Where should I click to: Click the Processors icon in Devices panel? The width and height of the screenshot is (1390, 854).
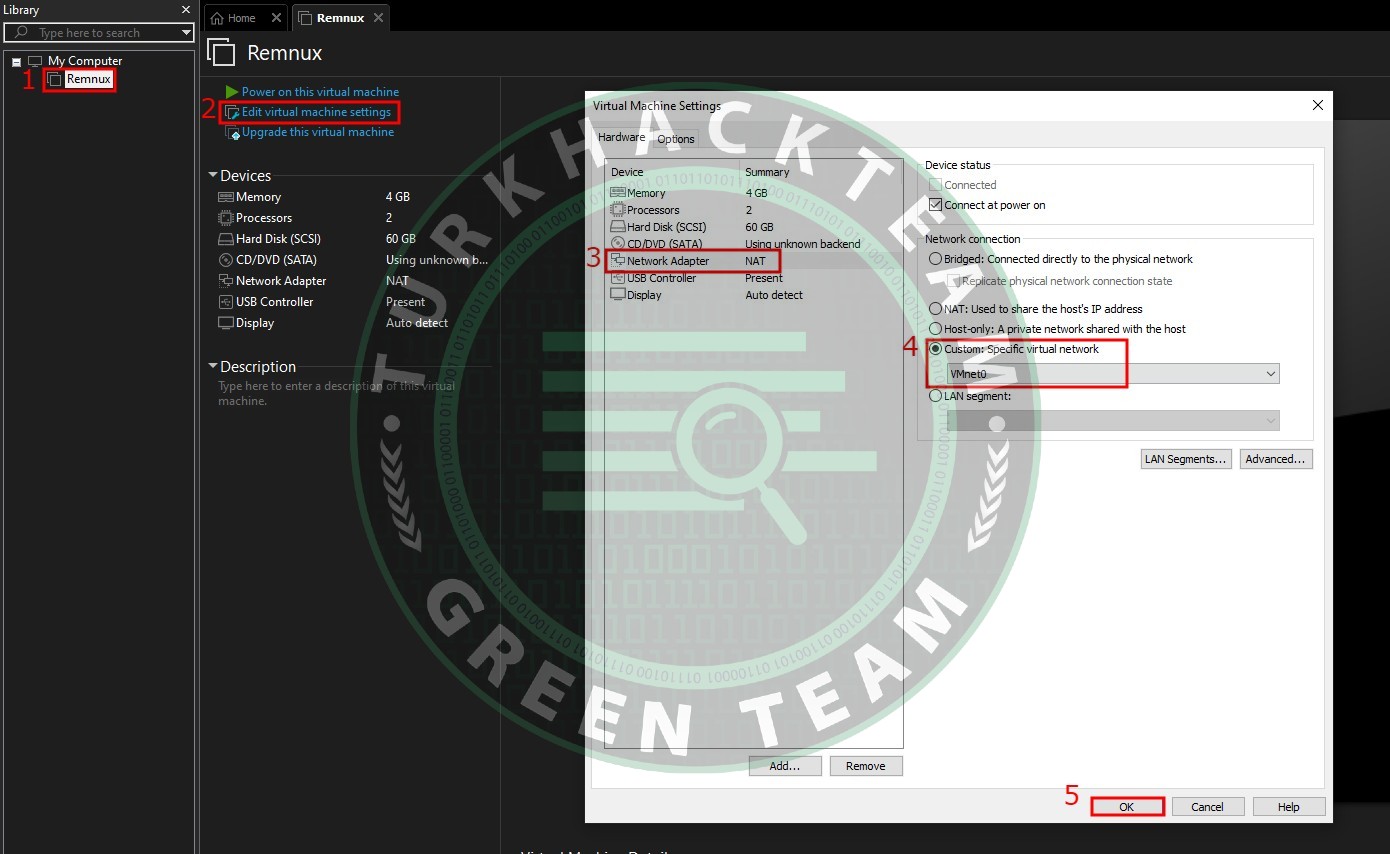tap(226, 218)
